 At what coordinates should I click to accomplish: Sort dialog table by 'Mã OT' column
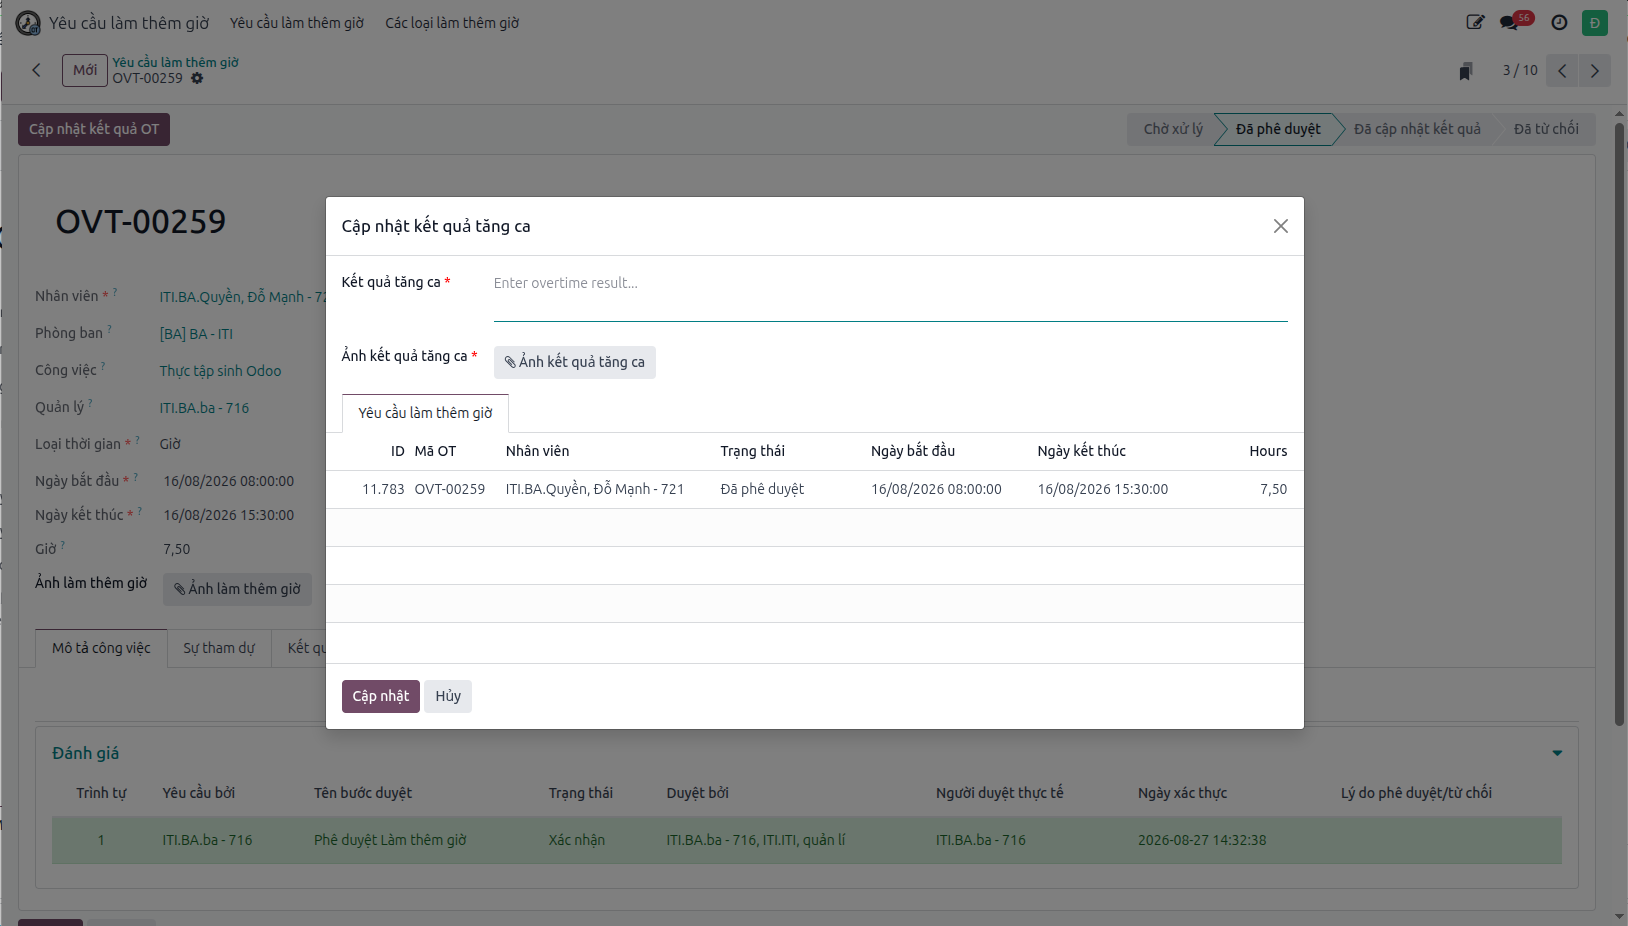435,451
